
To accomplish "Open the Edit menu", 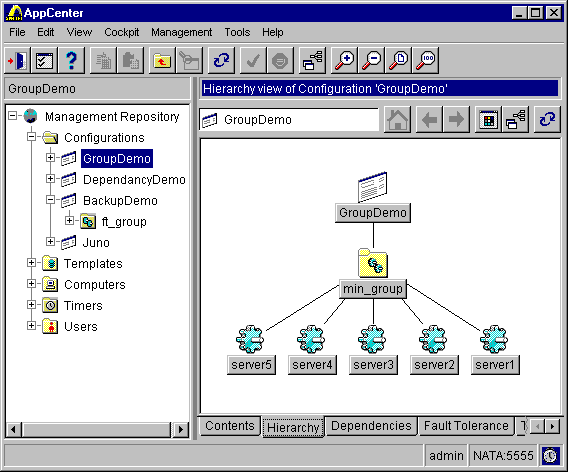I will (46, 32).
